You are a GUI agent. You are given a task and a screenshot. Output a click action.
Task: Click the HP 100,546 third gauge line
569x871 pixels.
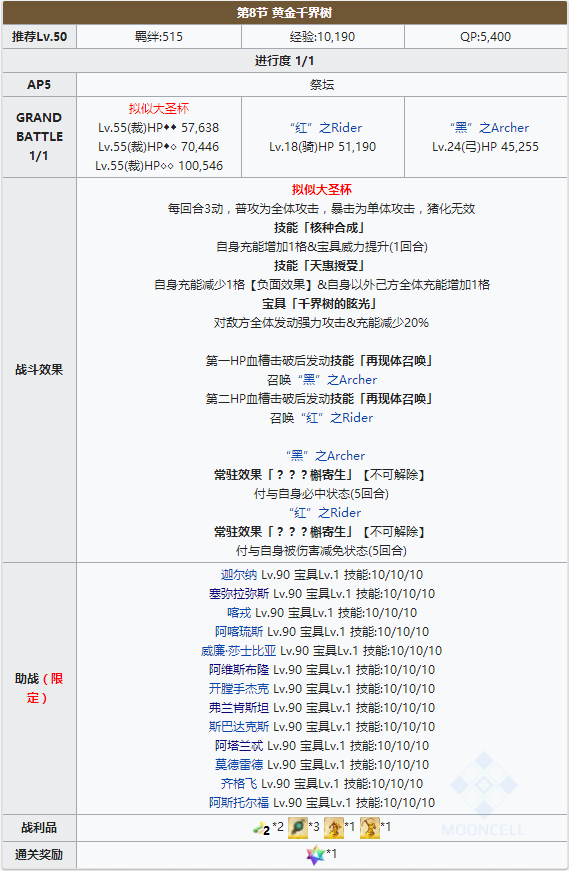point(159,166)
